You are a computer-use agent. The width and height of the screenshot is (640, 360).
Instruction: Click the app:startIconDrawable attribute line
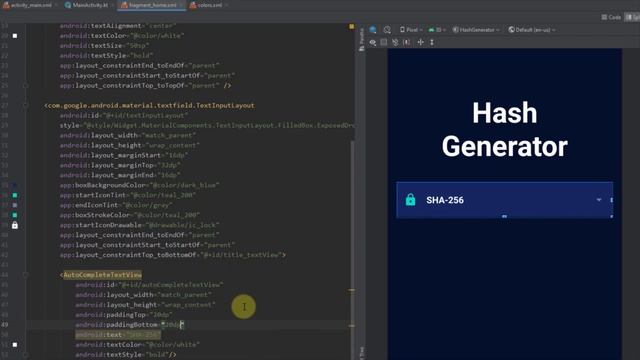[x=140, y=225]
